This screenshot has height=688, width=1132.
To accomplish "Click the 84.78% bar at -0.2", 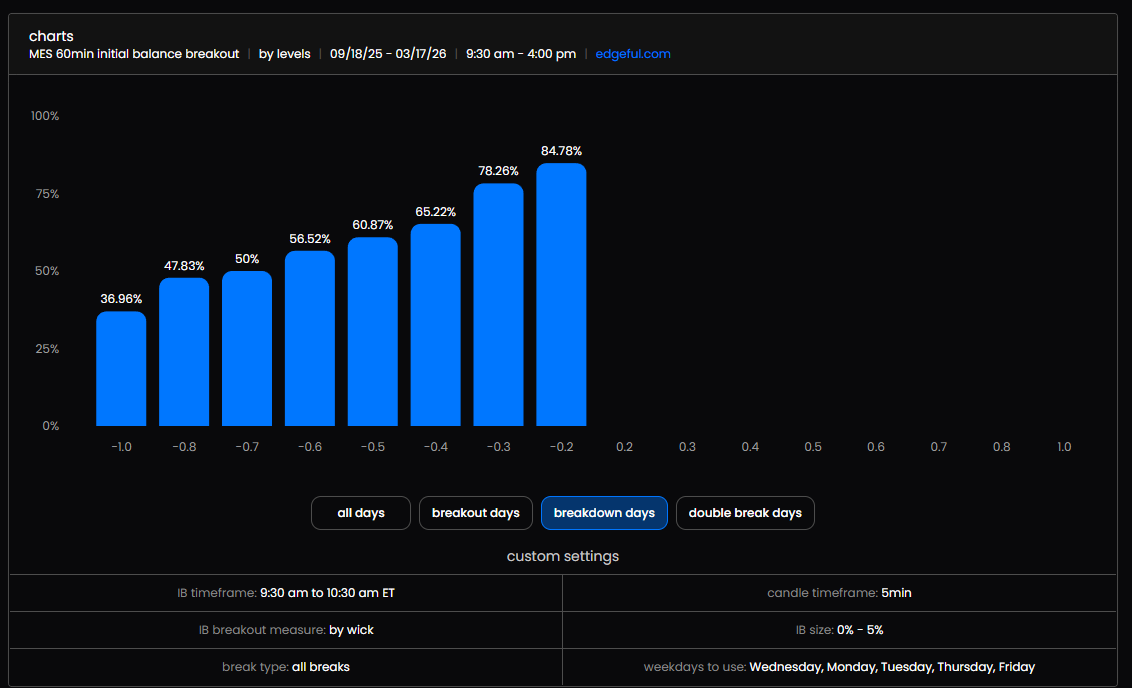I will click(x=561, y=295).
